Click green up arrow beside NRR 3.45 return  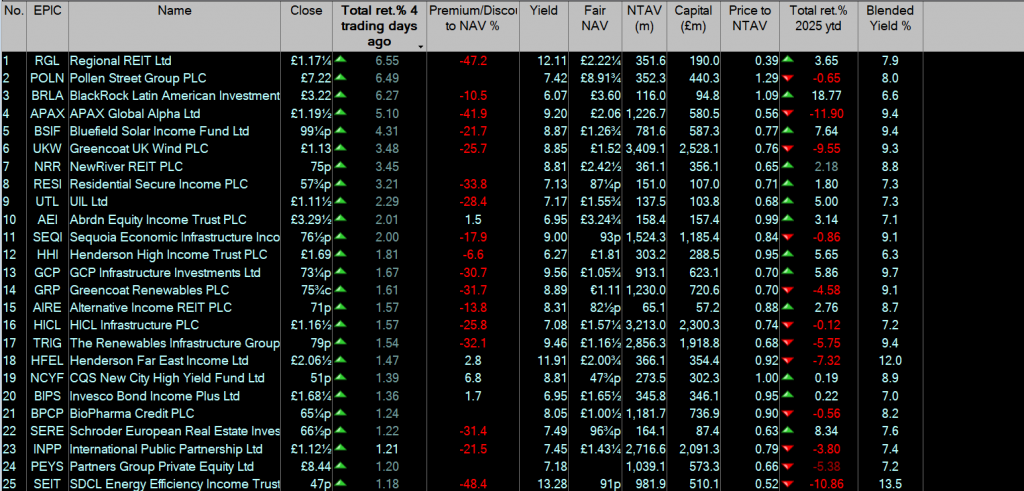coord(340,166)
